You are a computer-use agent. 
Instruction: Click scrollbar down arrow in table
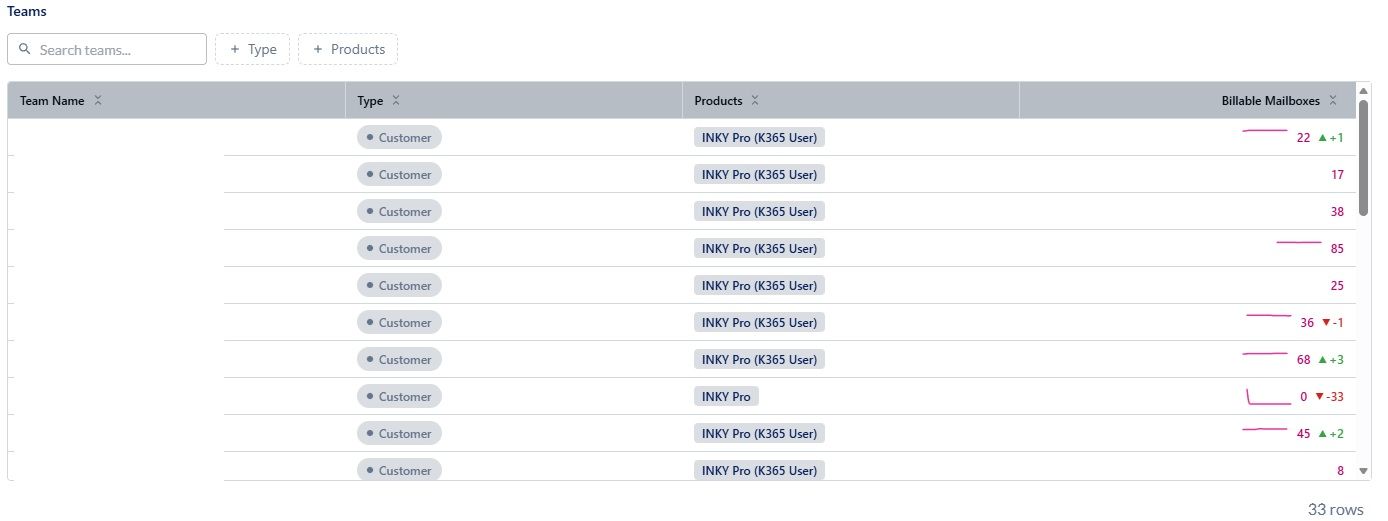pyautogui.click(x=1363, y=470)
